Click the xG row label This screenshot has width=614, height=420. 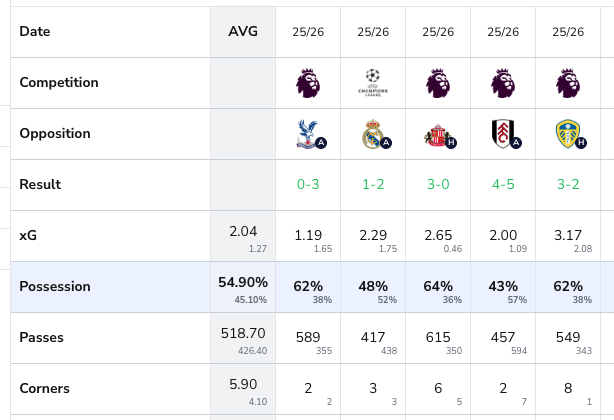(29, 236)
